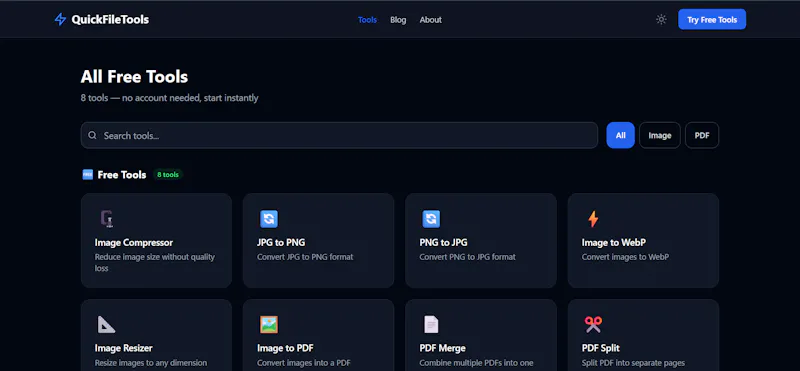
Task: Click the Try Free Tools button
Action: [x=712, y=19]
